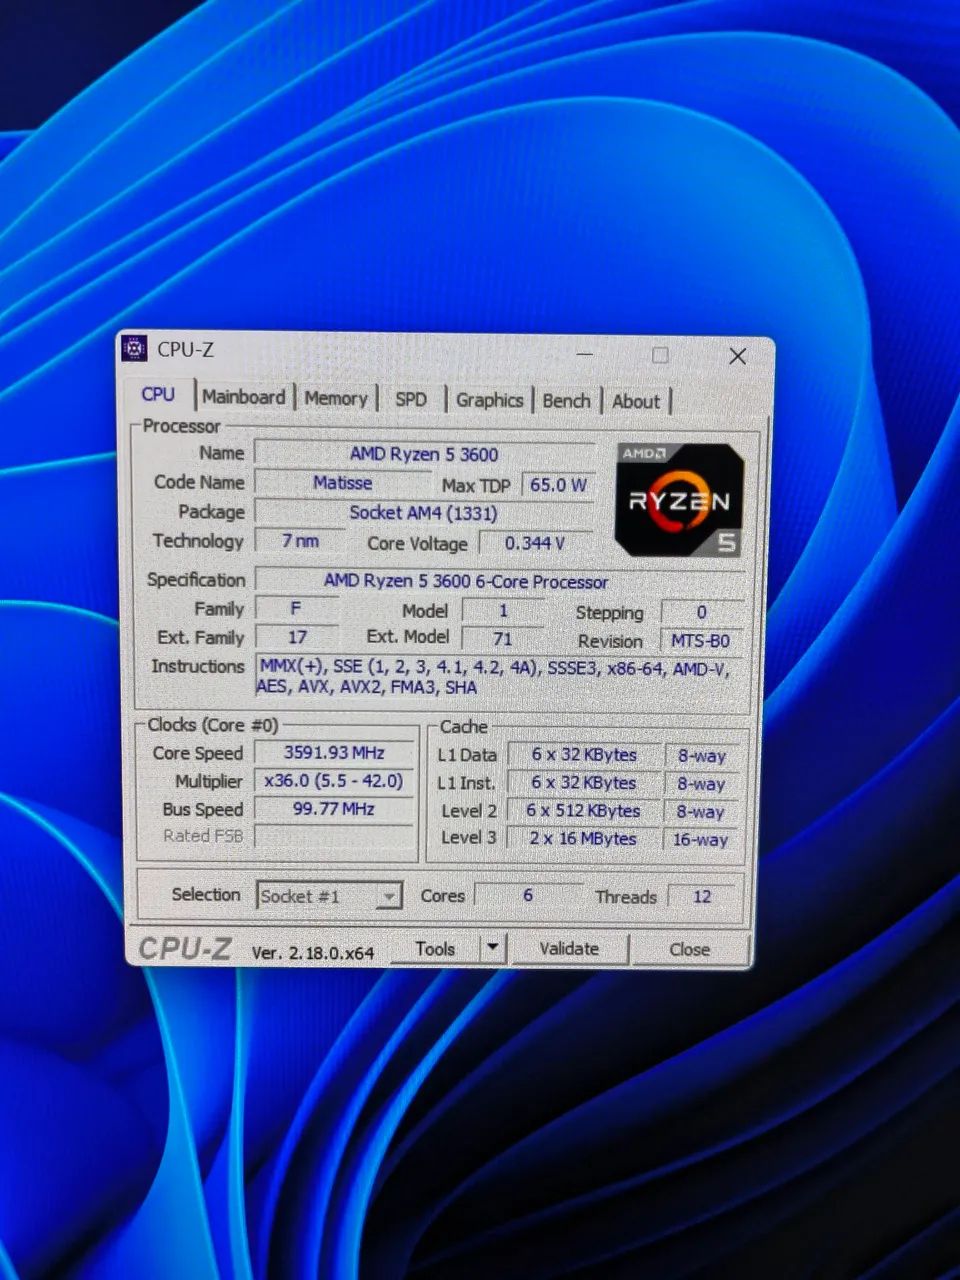The height and width of the screenshot is (1280, 960).
Task: Click the Instructions list text
Action: [x=500, y=677]
